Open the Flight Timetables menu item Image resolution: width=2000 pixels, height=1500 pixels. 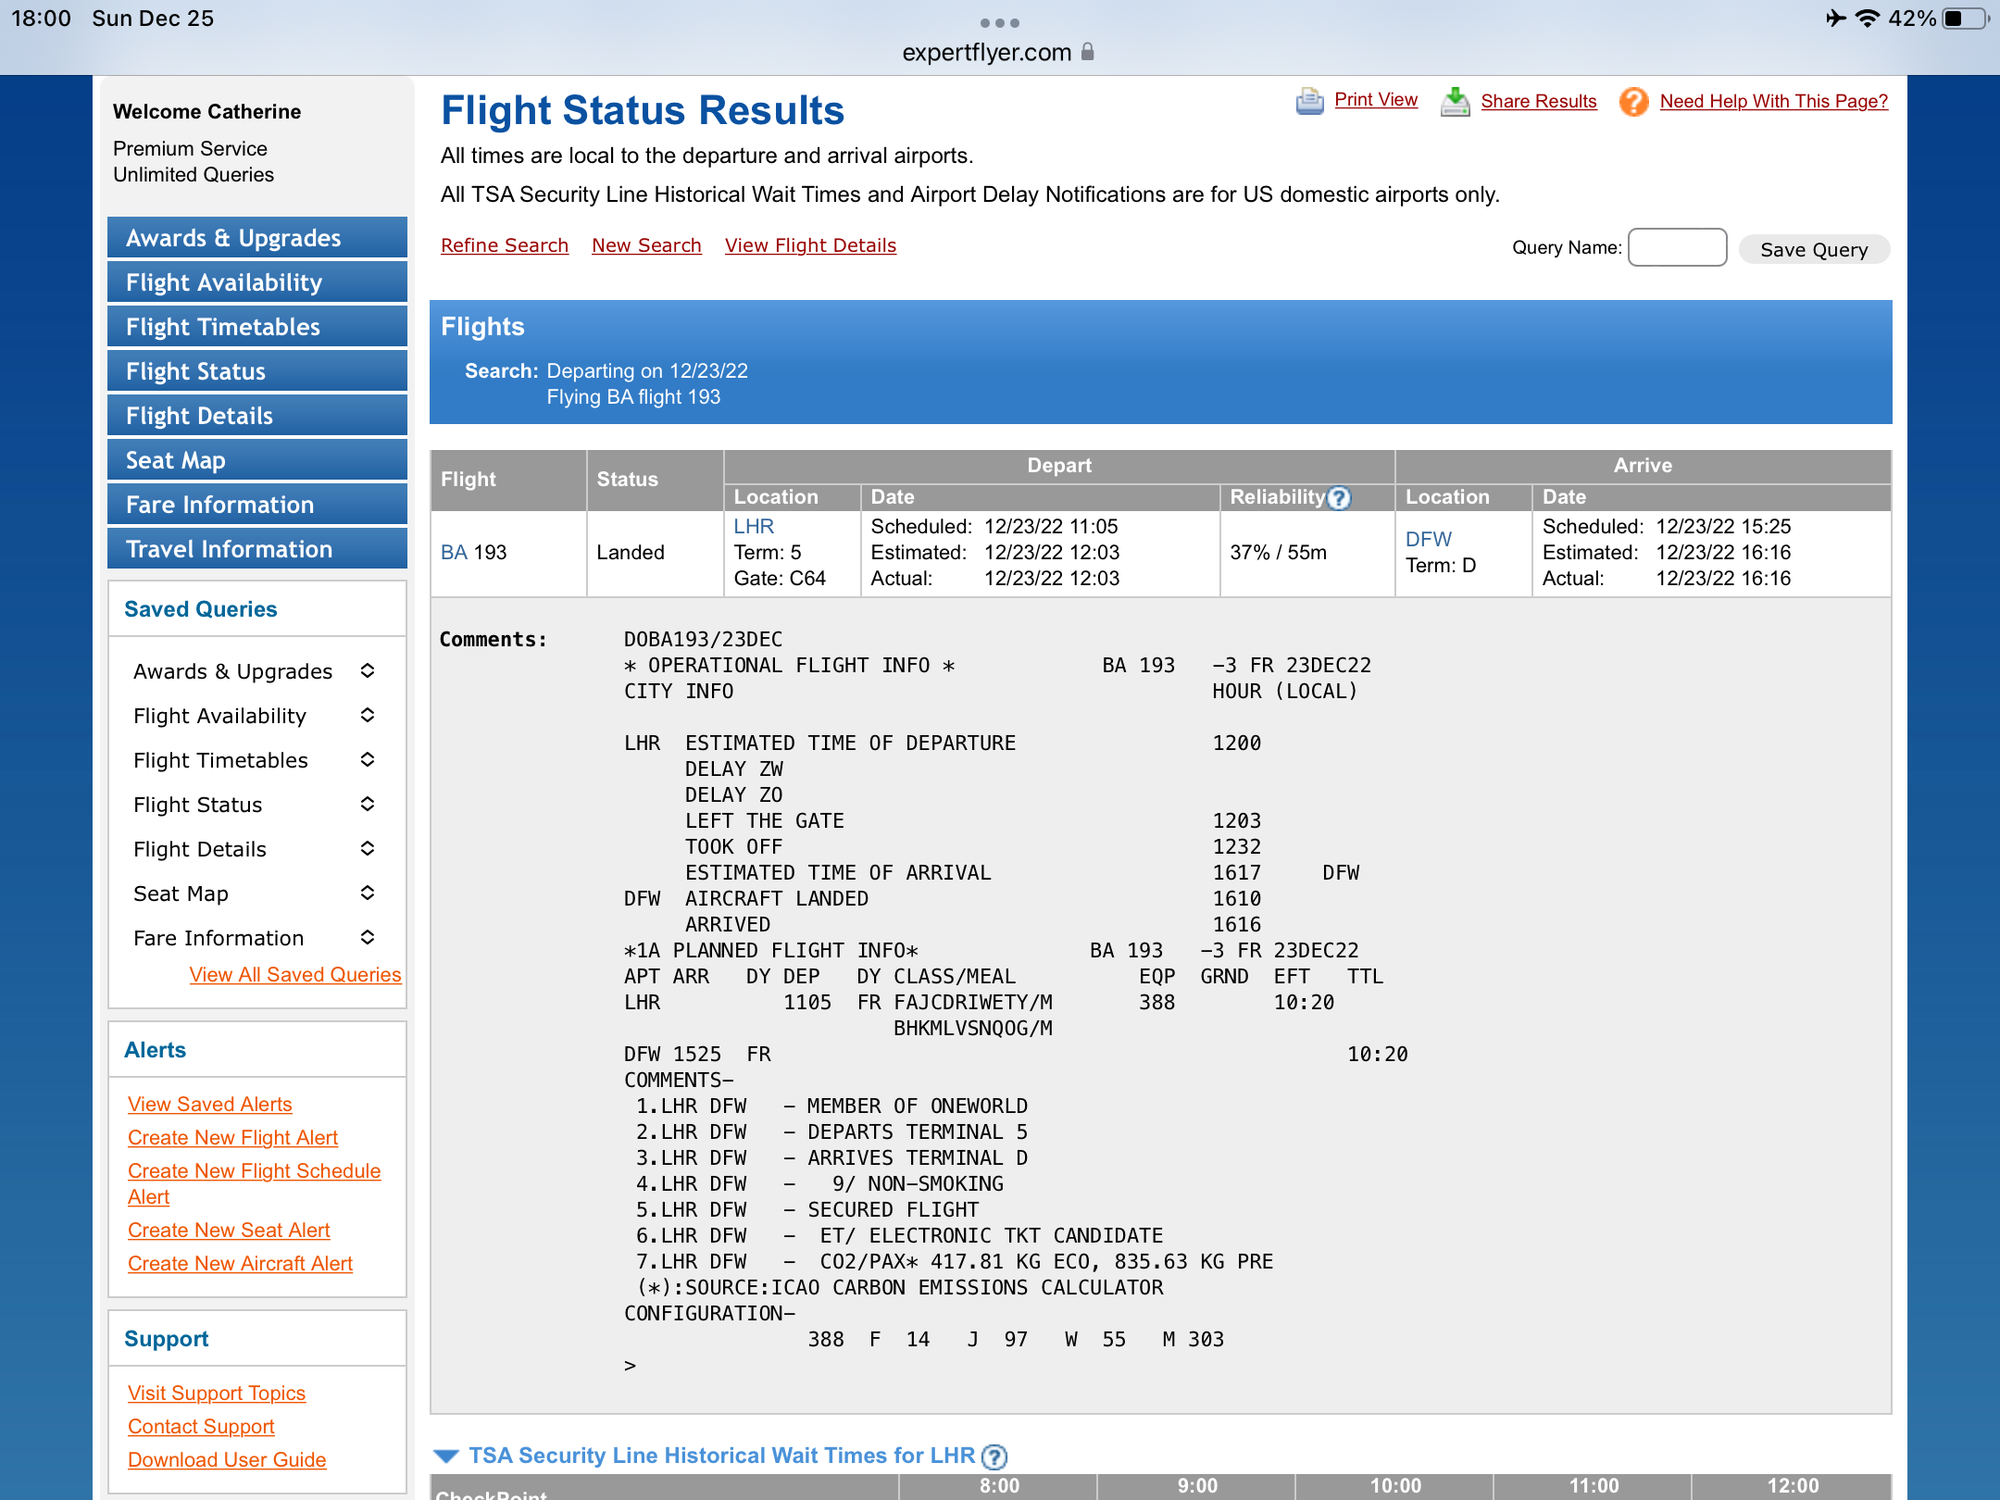click(257, 327)
